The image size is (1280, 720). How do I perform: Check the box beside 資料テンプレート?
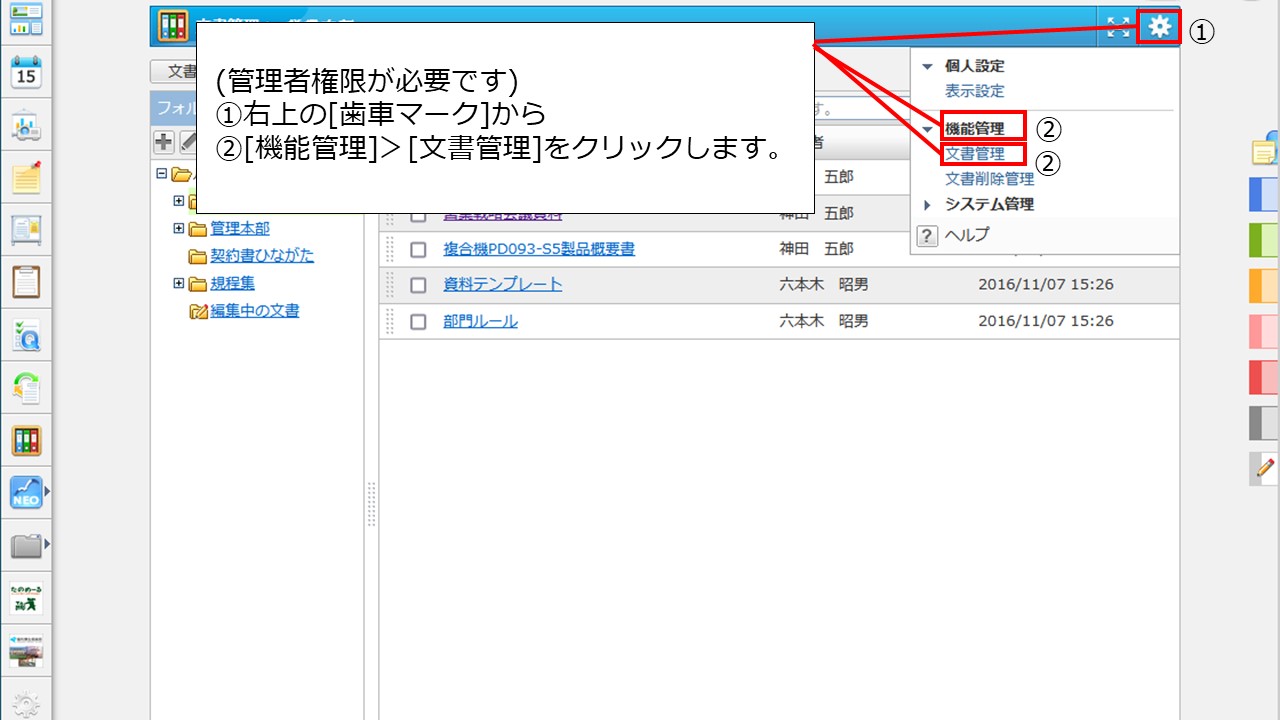coord(418,285)
